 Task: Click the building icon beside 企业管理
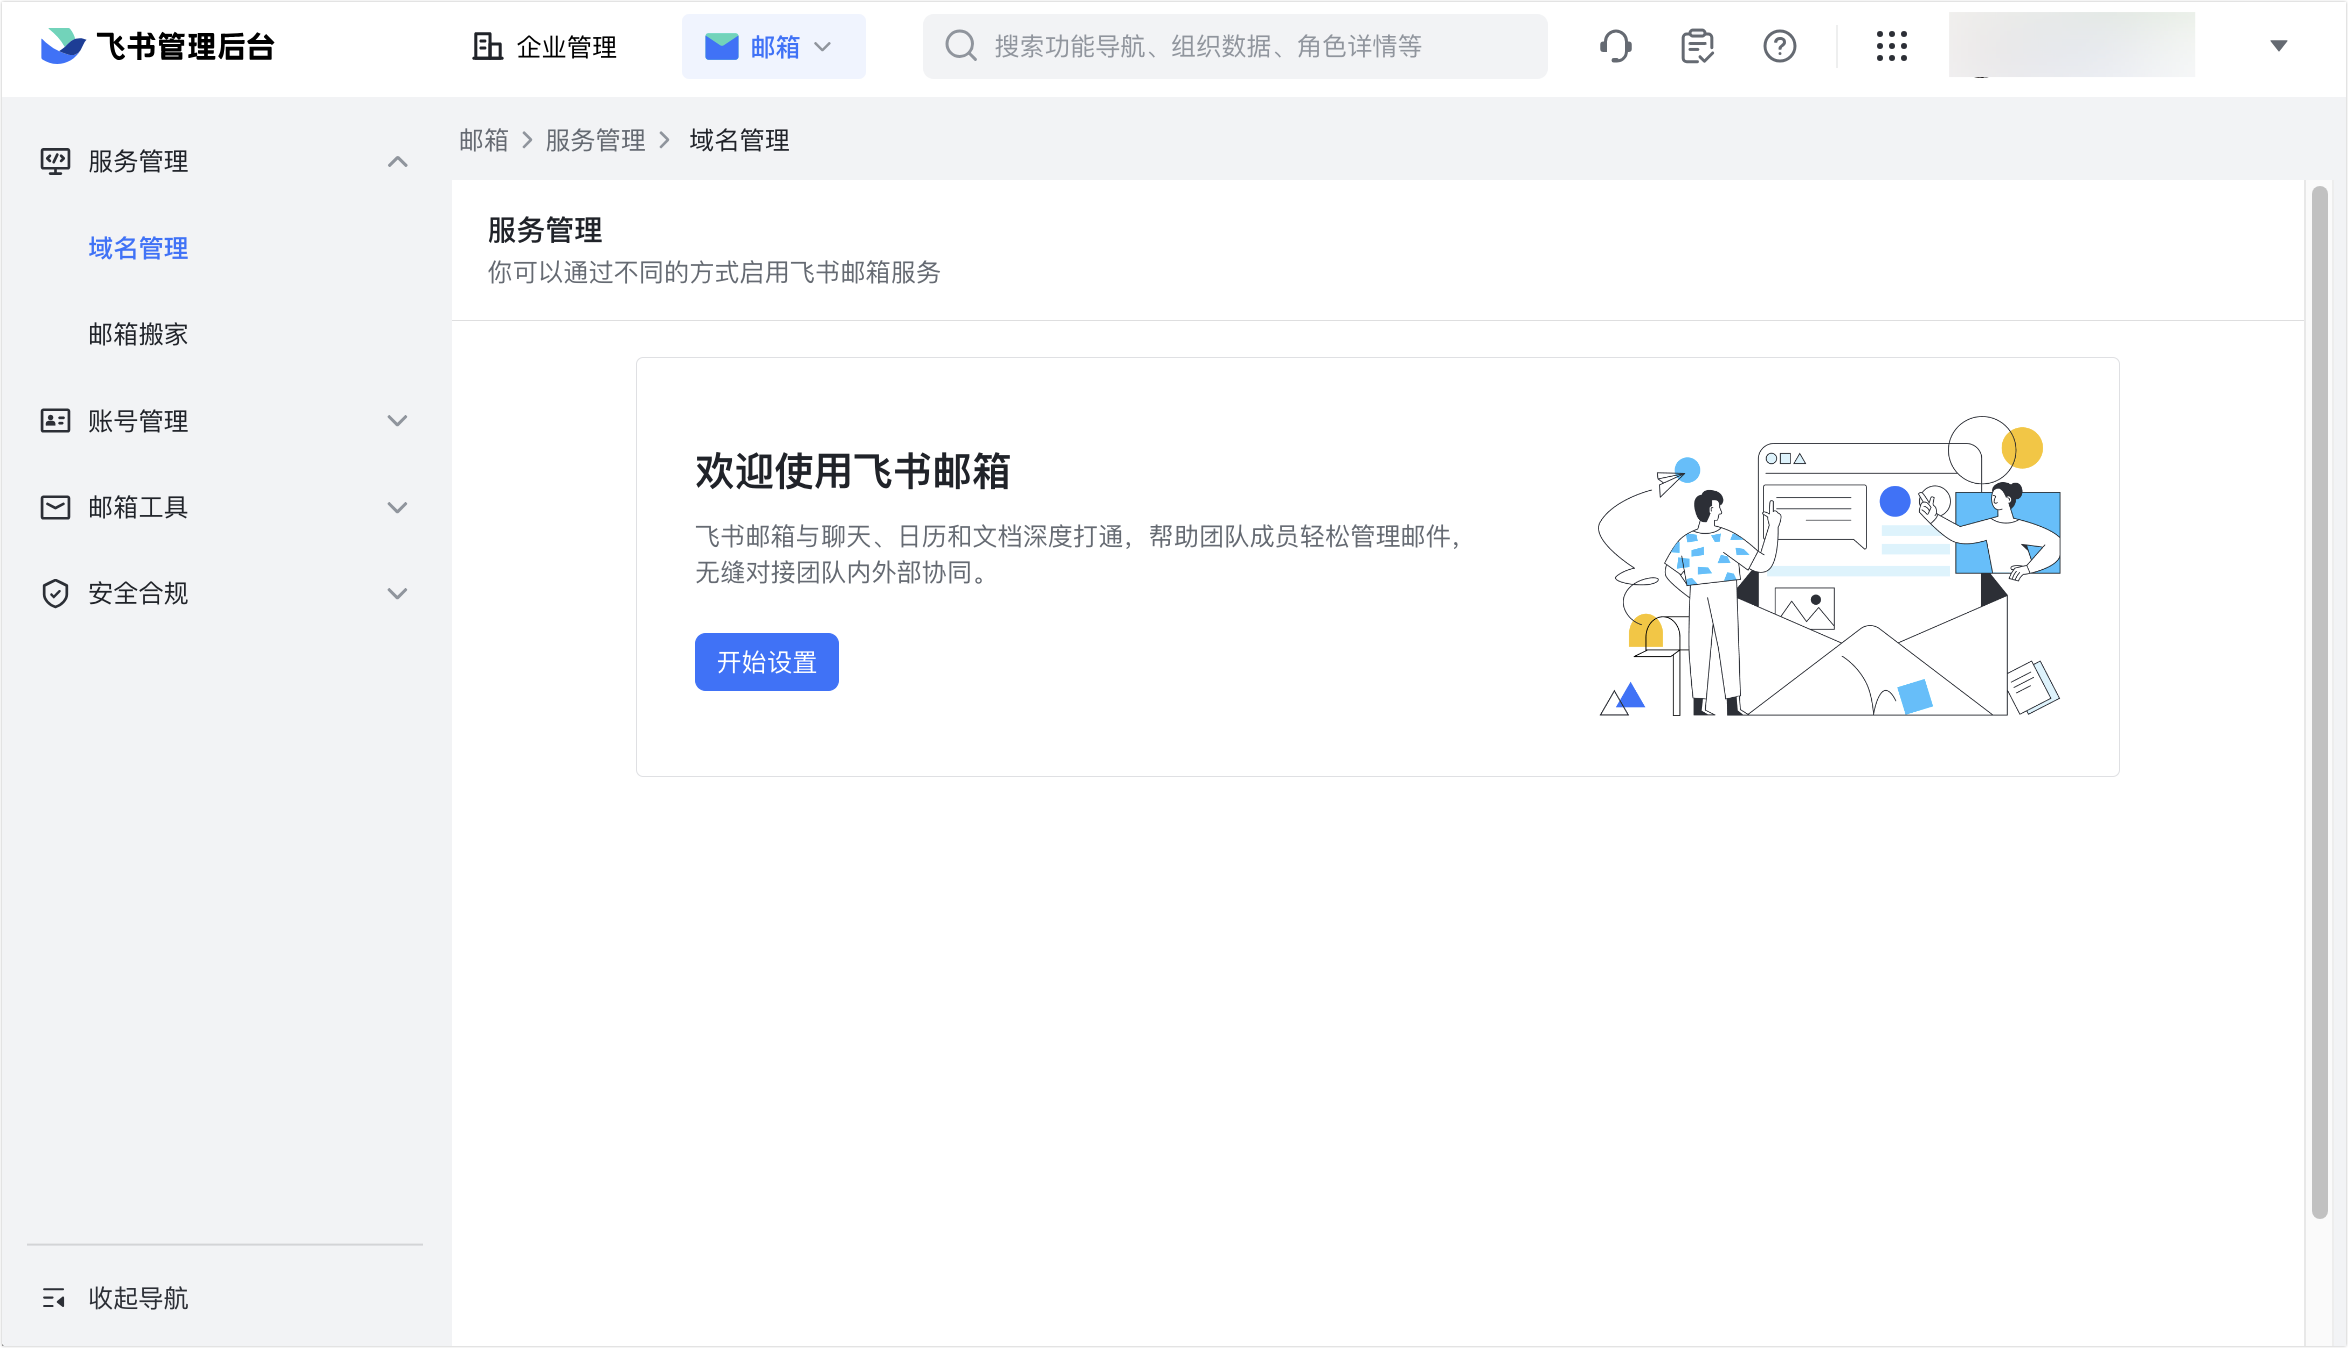tap(487, 46)
